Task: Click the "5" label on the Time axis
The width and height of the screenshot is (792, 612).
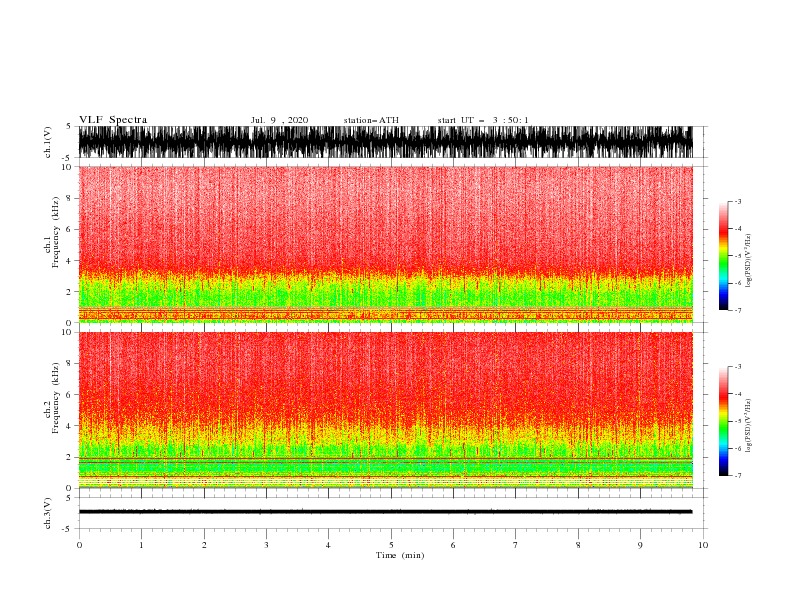Action: 391,545
